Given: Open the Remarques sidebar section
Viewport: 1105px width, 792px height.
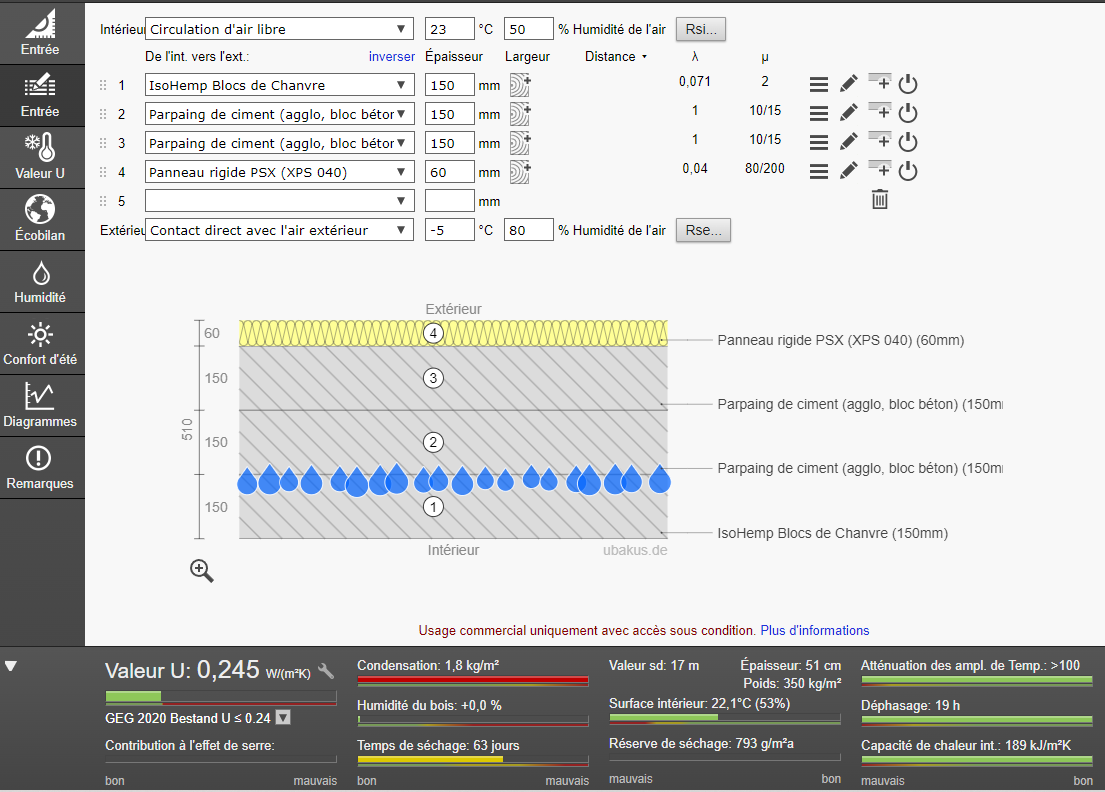Looking at the screenshot, I should tap(40, 467).
